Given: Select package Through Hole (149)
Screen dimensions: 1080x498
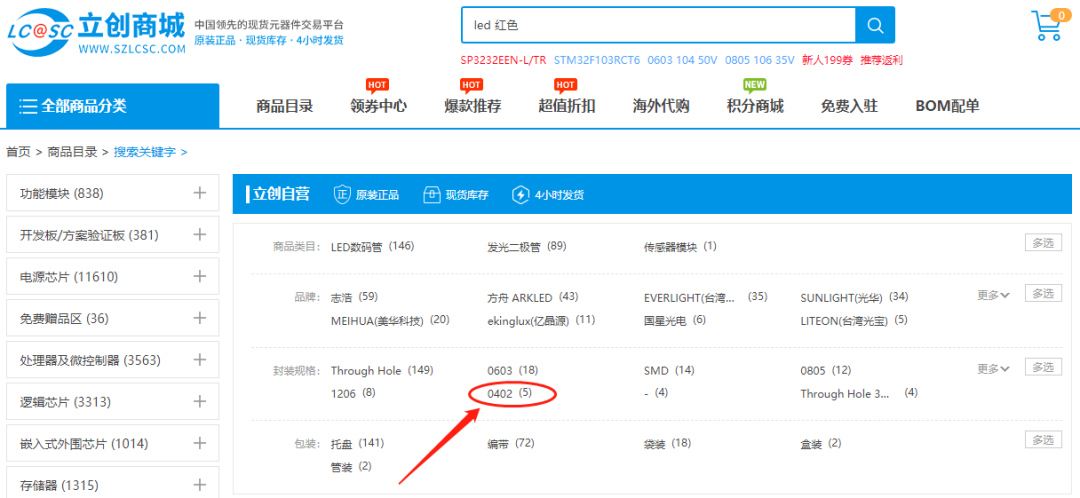Looking at the screenshot, I should pyautogui.click(x=382, y=371).
